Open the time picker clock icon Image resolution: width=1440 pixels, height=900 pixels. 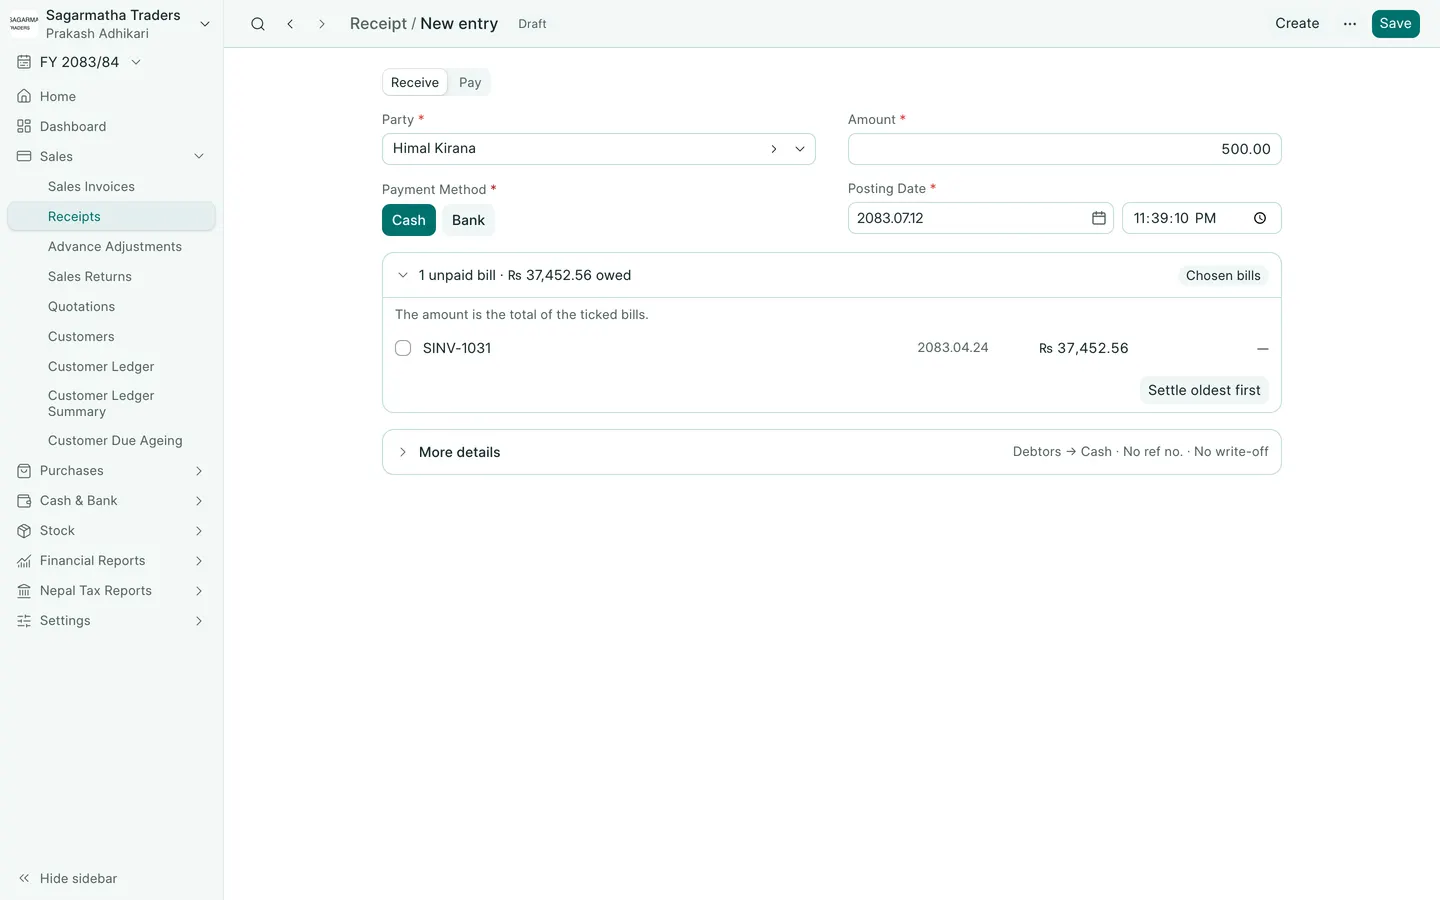click(x=1260, y=218)
